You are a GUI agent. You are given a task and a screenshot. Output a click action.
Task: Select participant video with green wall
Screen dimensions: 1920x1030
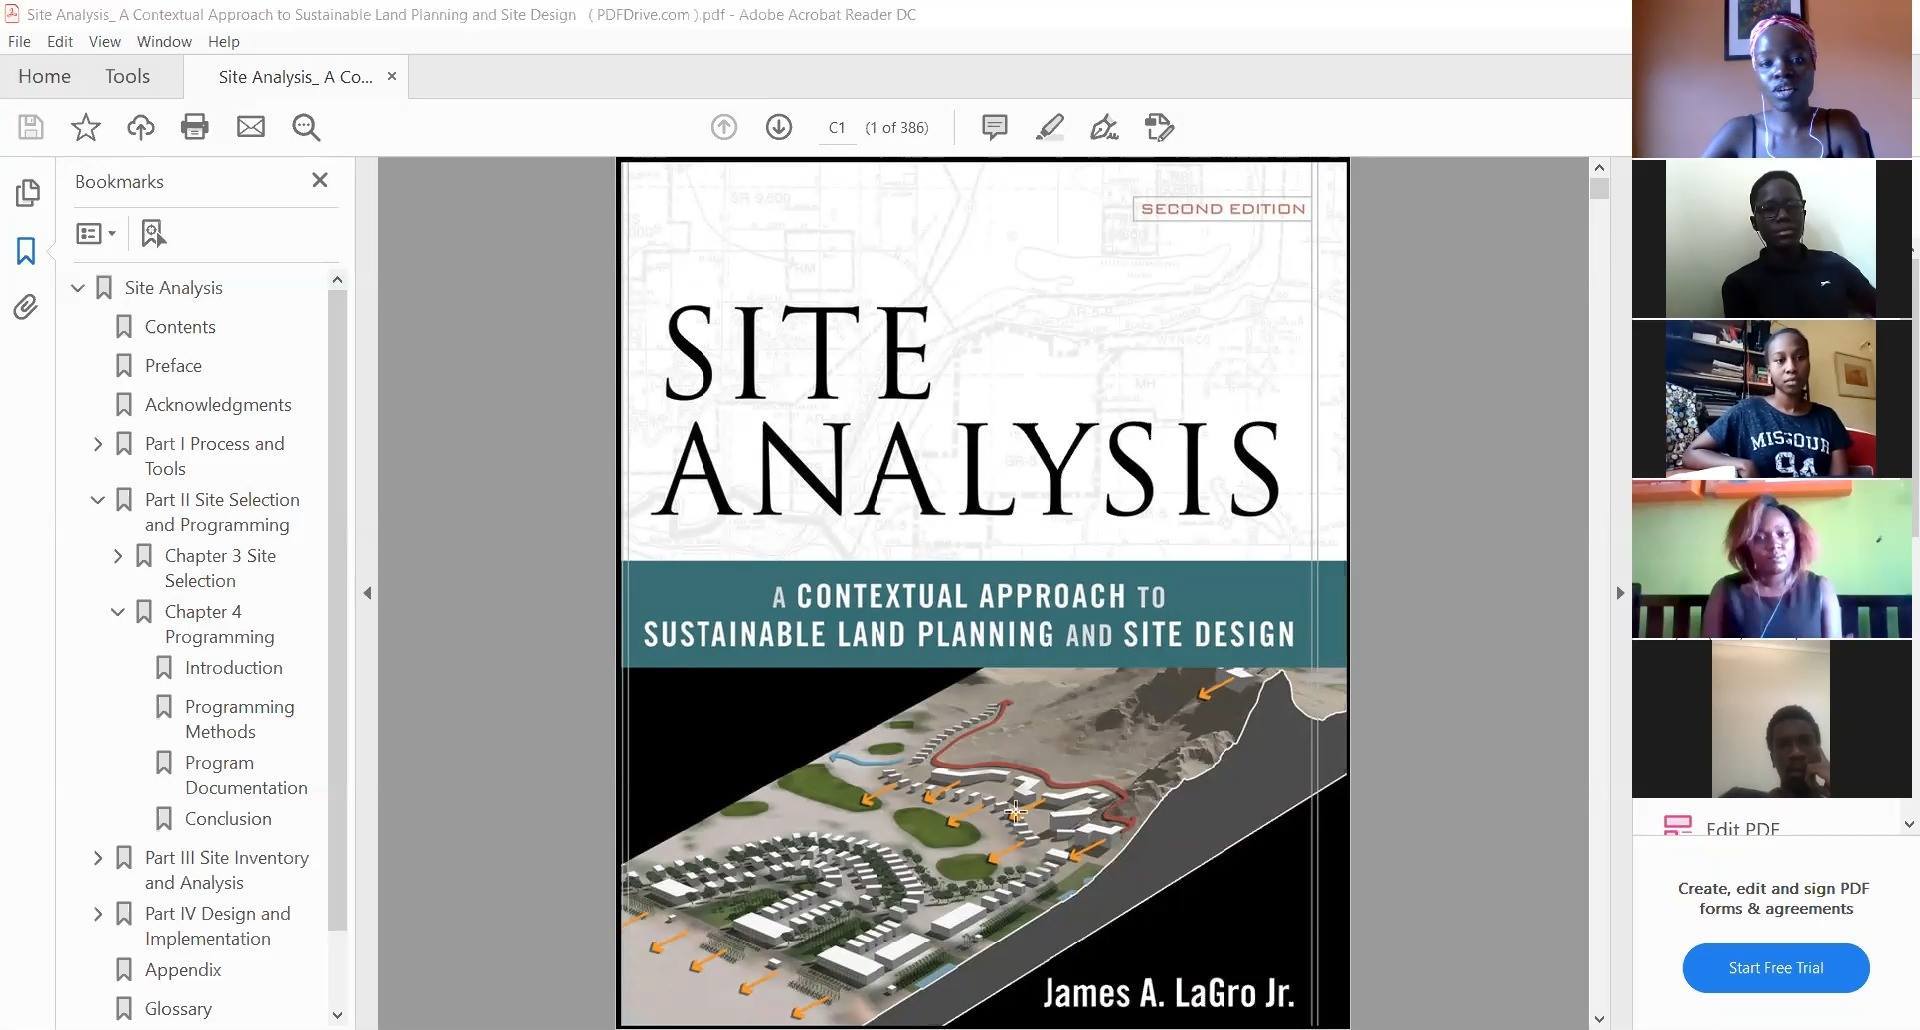click(x=1772, y=558)
